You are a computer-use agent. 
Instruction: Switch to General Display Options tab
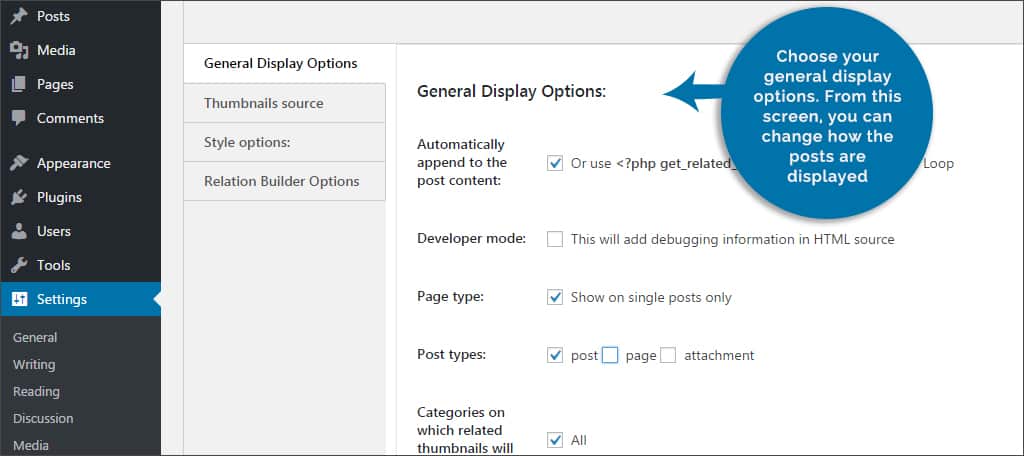285,63
